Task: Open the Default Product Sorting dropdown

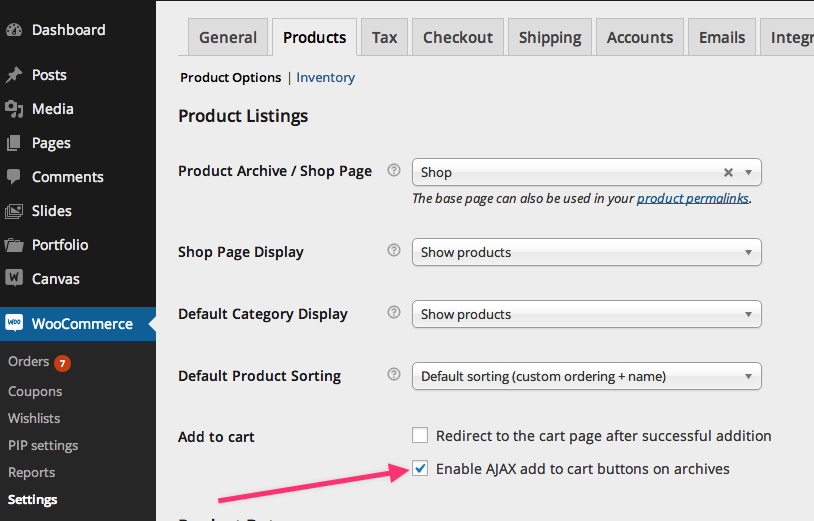Action: (x=586, y=376)
